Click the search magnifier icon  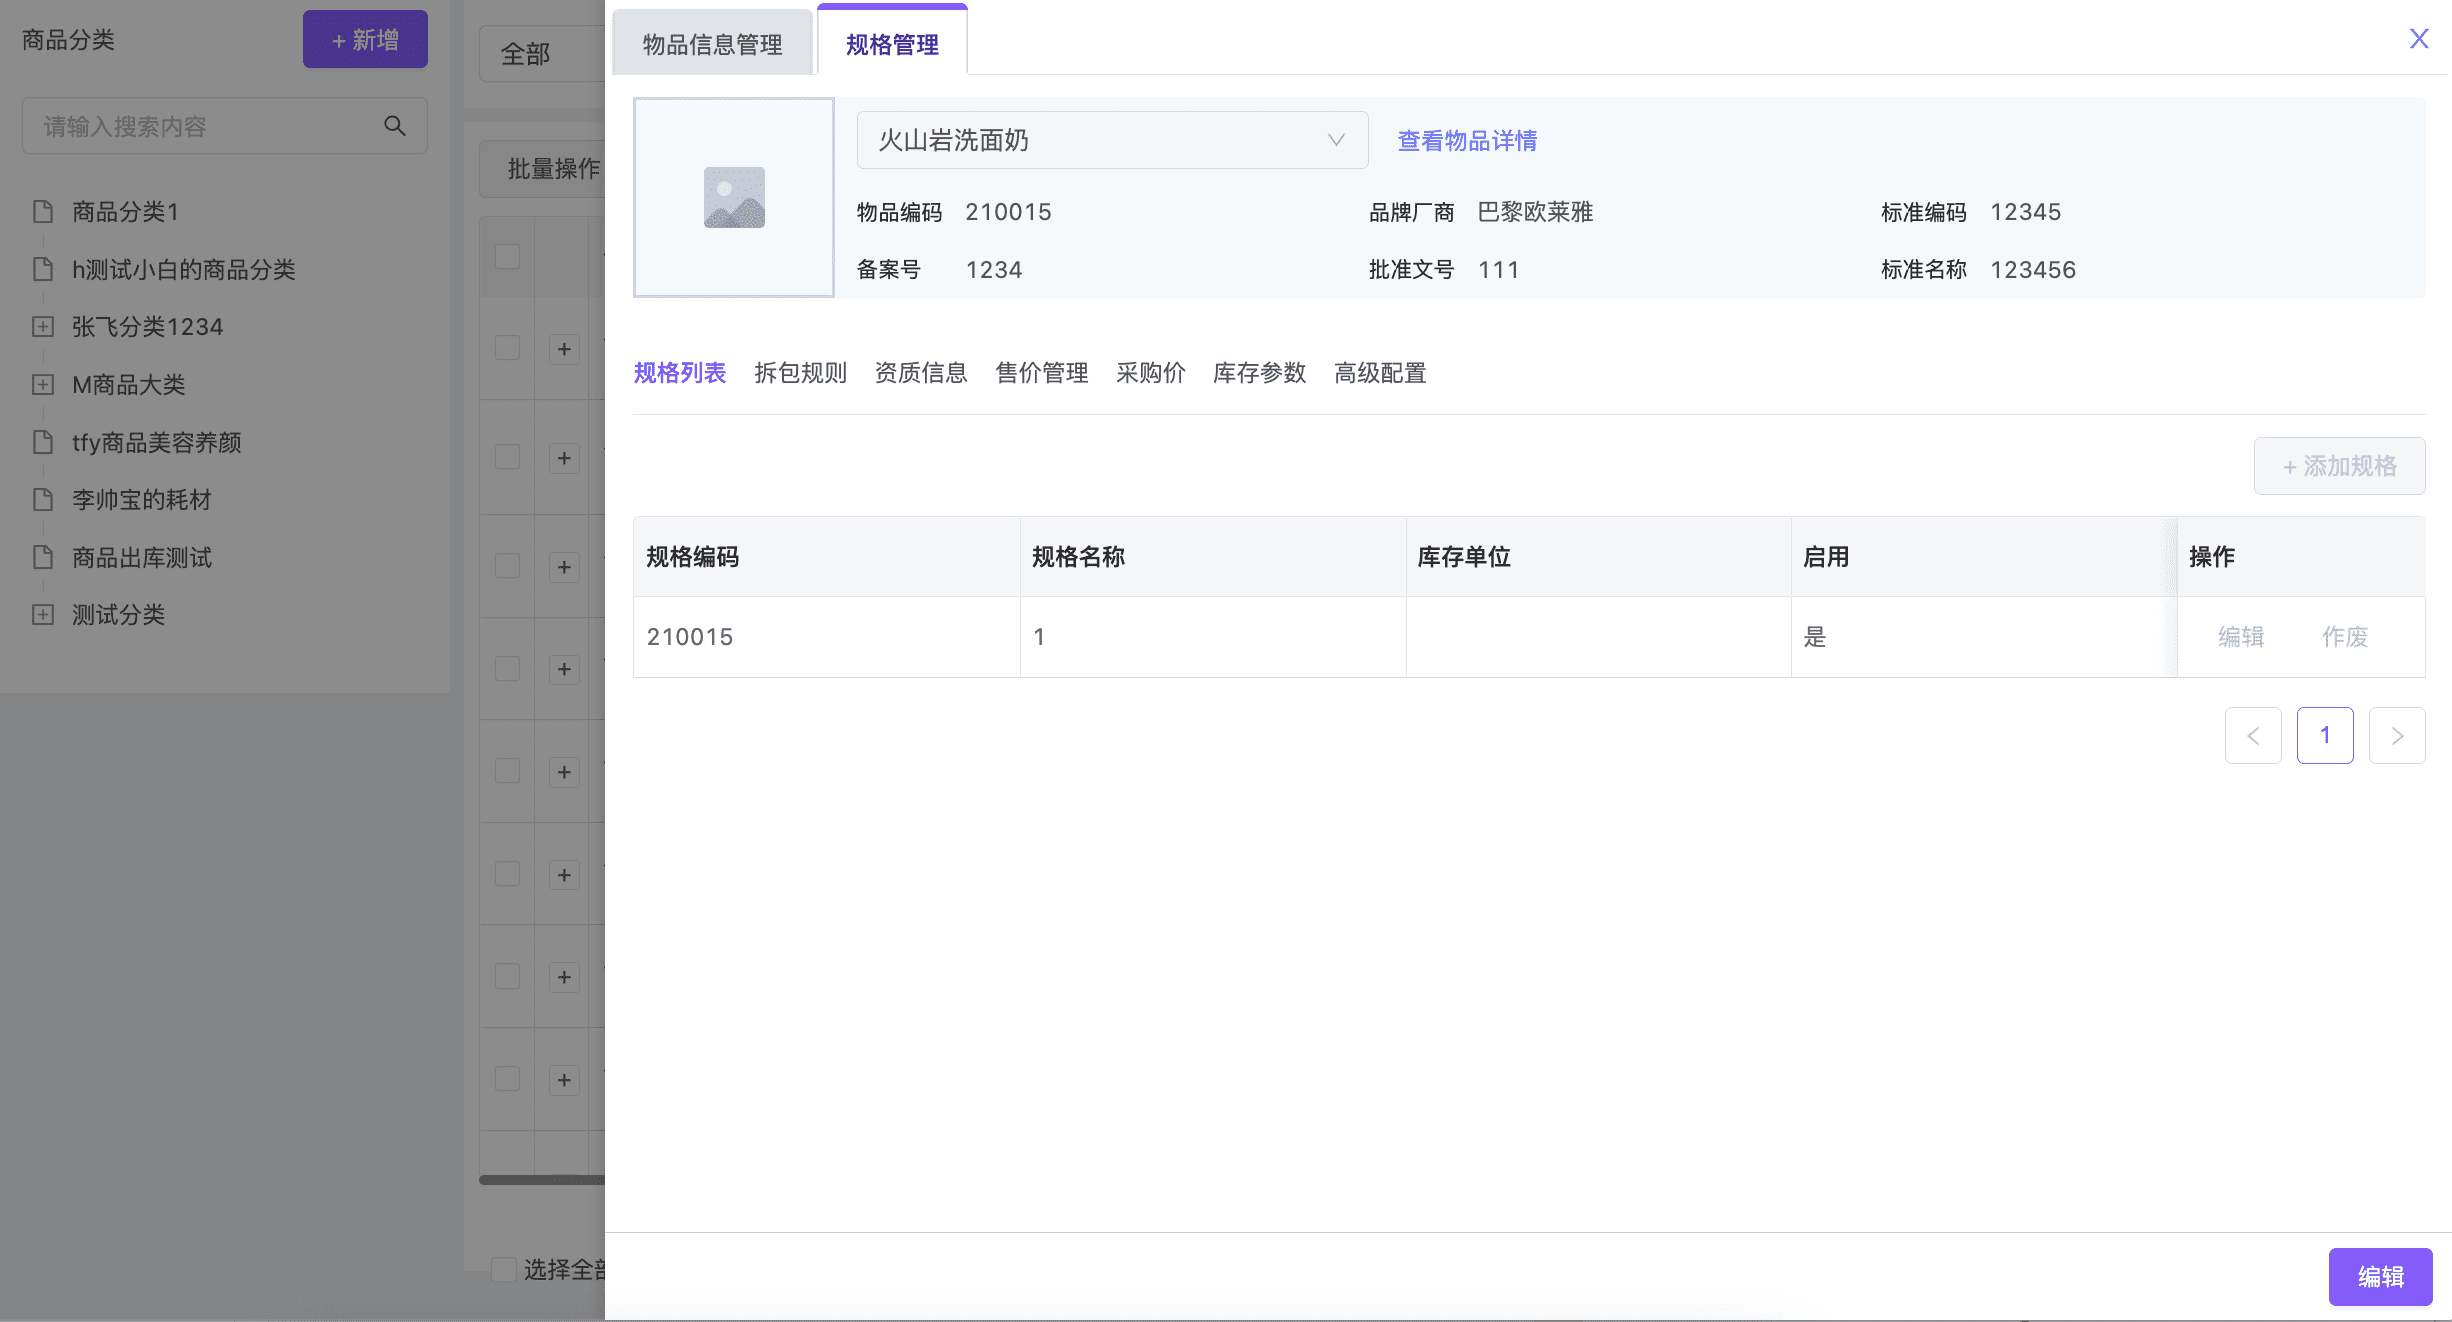(395, 126)
